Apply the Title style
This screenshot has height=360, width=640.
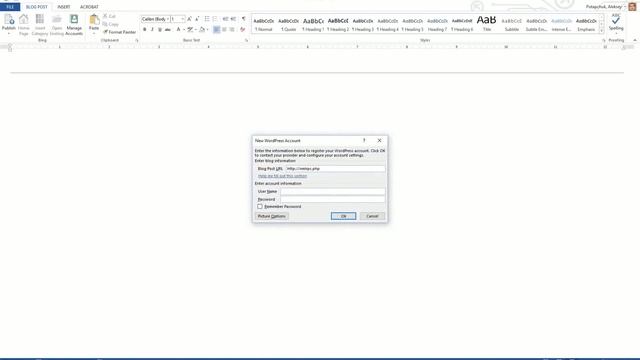(x=487, y=24)
